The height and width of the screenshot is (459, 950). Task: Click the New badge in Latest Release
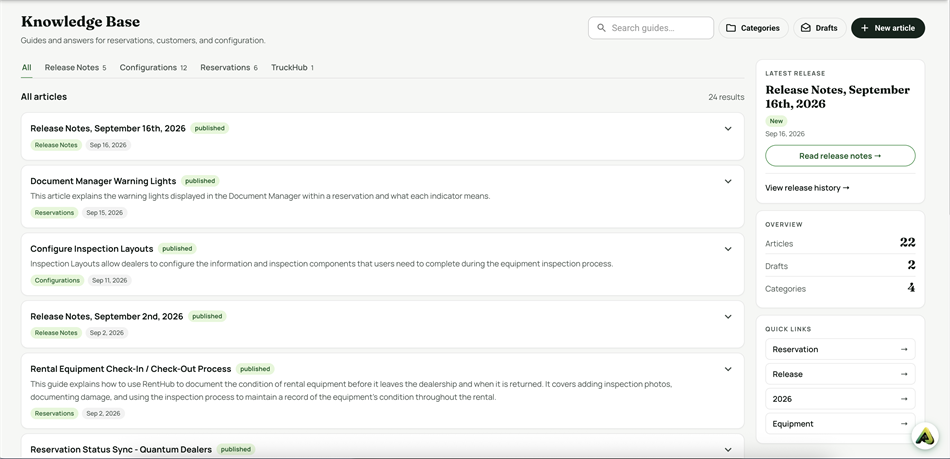(x=776, y=121)
